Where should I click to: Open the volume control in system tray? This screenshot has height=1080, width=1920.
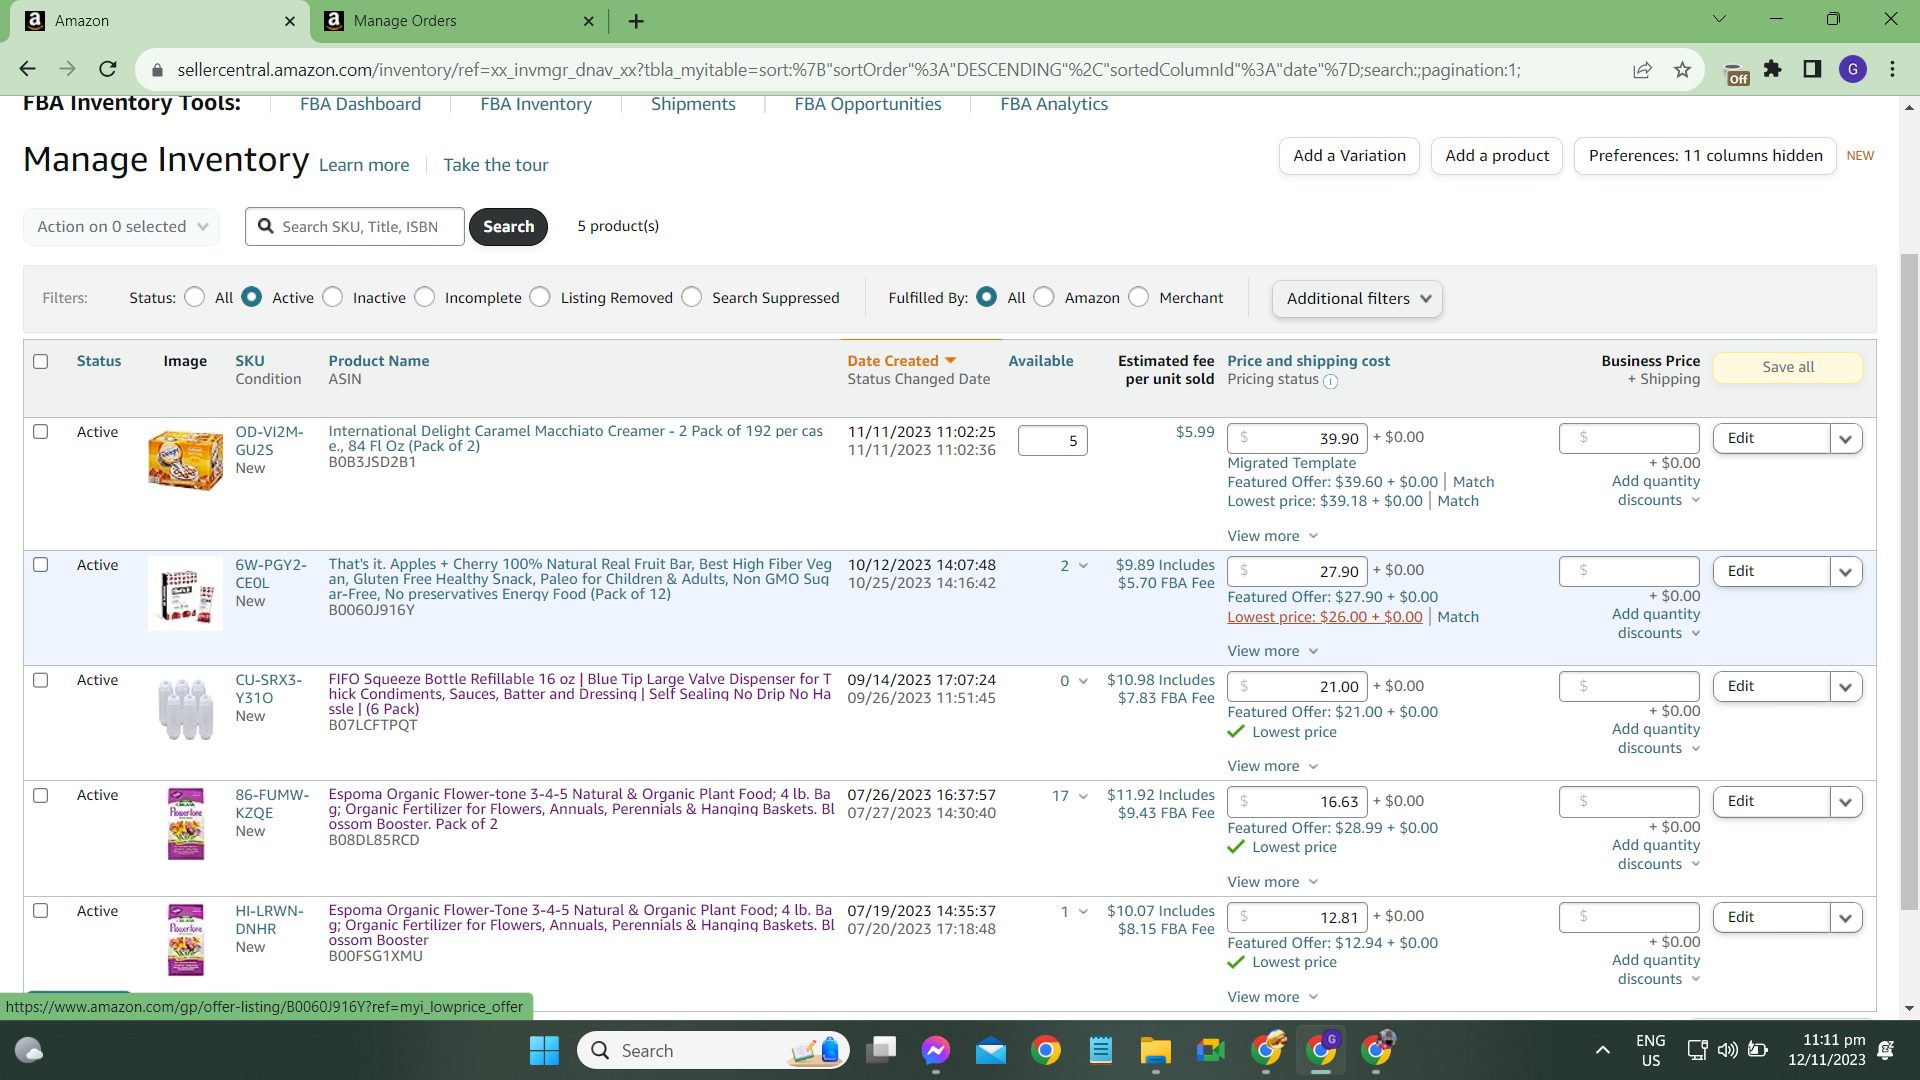(1727, 1050)
